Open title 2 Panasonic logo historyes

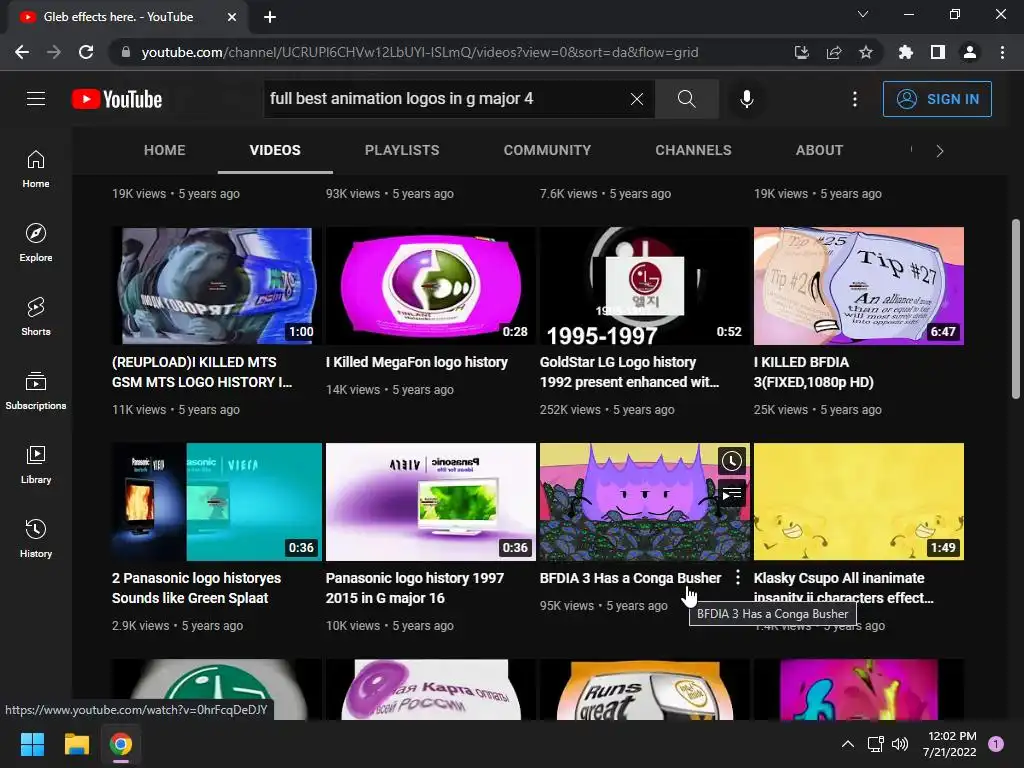point(196,588)
